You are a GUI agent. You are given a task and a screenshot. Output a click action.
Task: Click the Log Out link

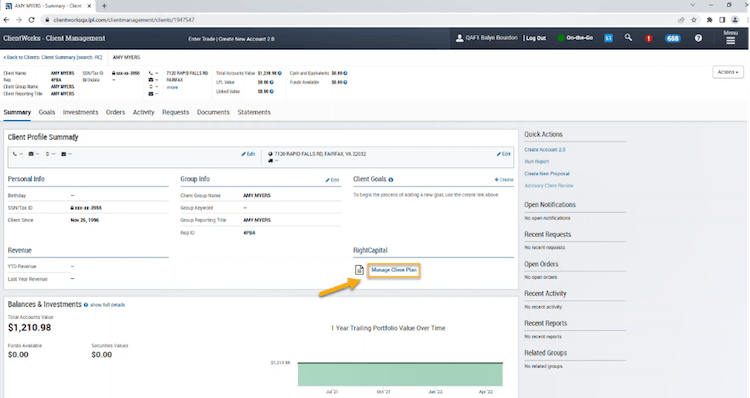click(x=536, y=38)
